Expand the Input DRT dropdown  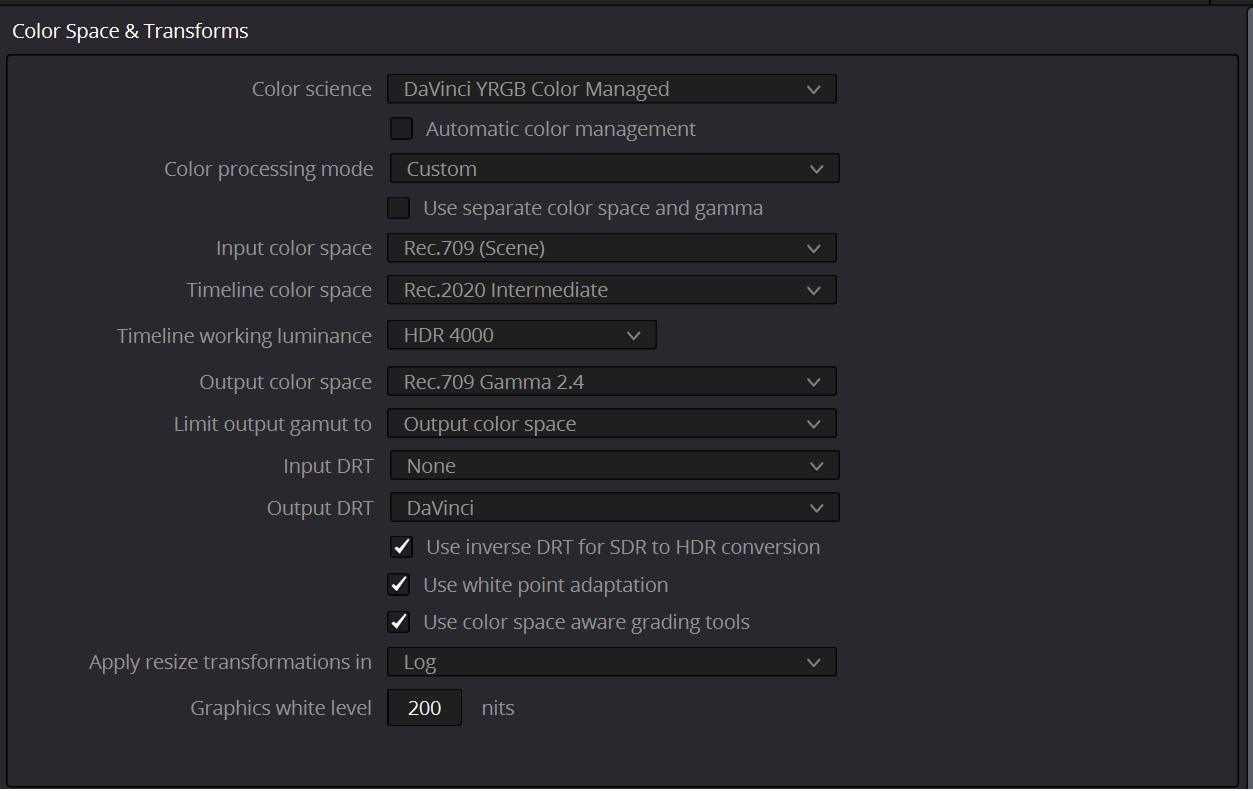click(614, 466)
